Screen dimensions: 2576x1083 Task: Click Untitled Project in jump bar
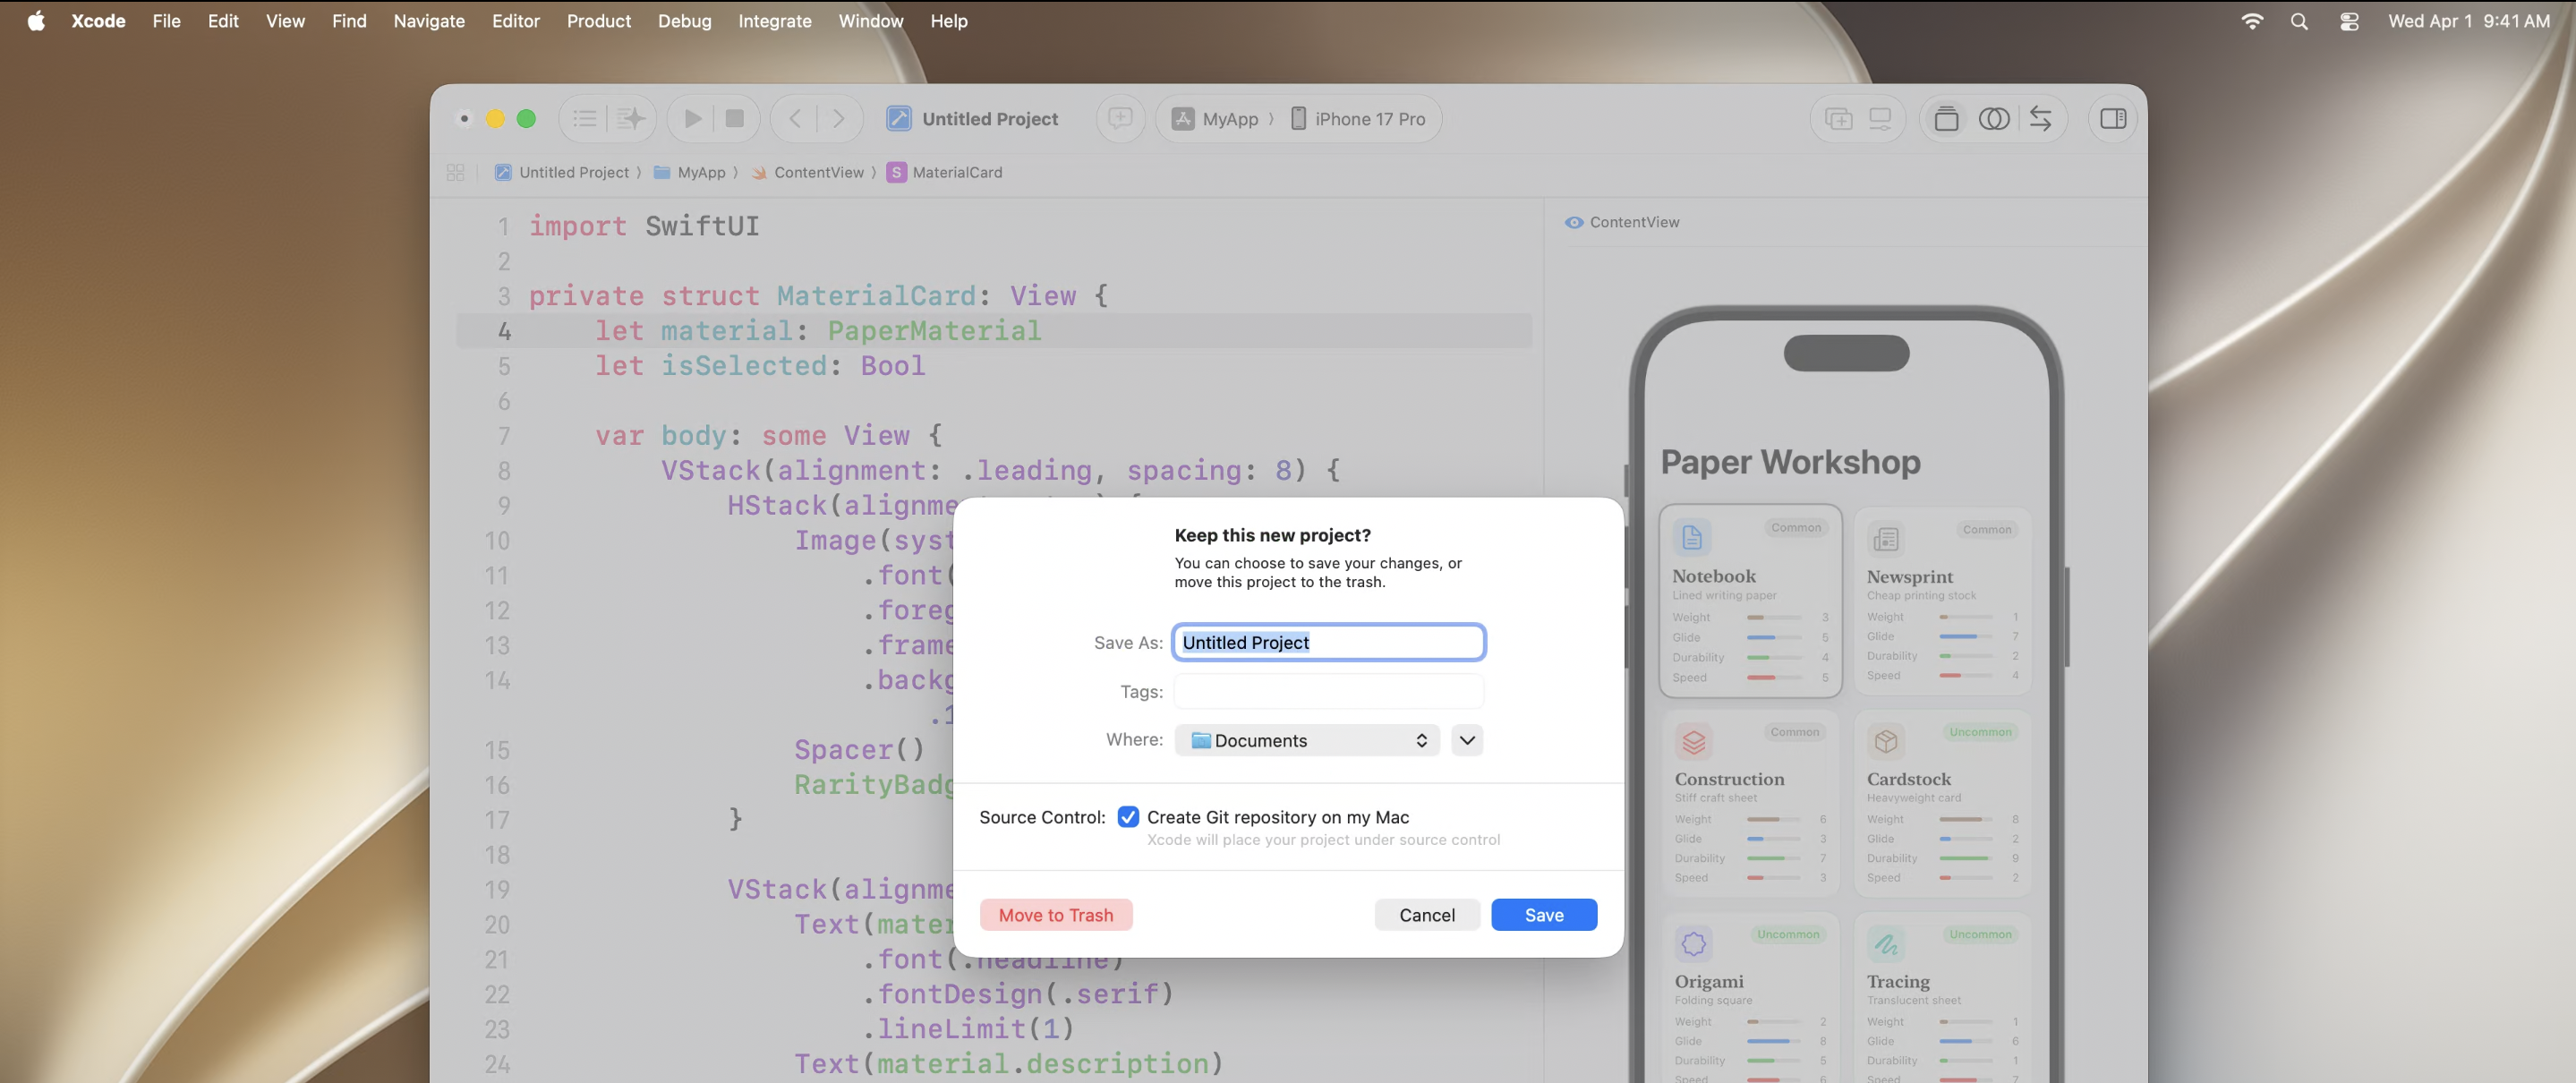(x=563, y=173)
